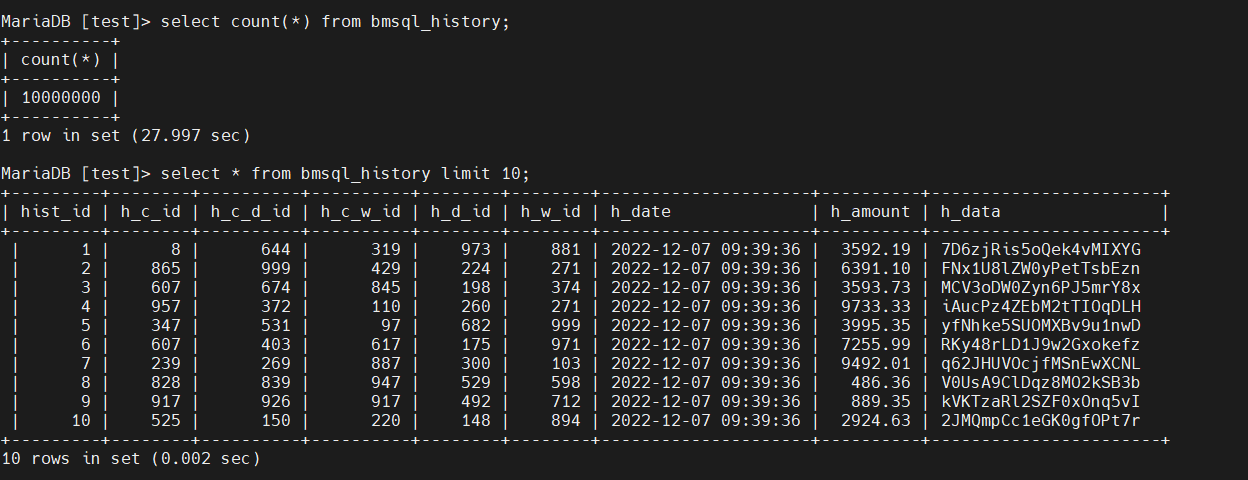The width and height of the screenshot is (1248, 480).
Task: Click h_amount value 9733.33
Action: point(876,307)
